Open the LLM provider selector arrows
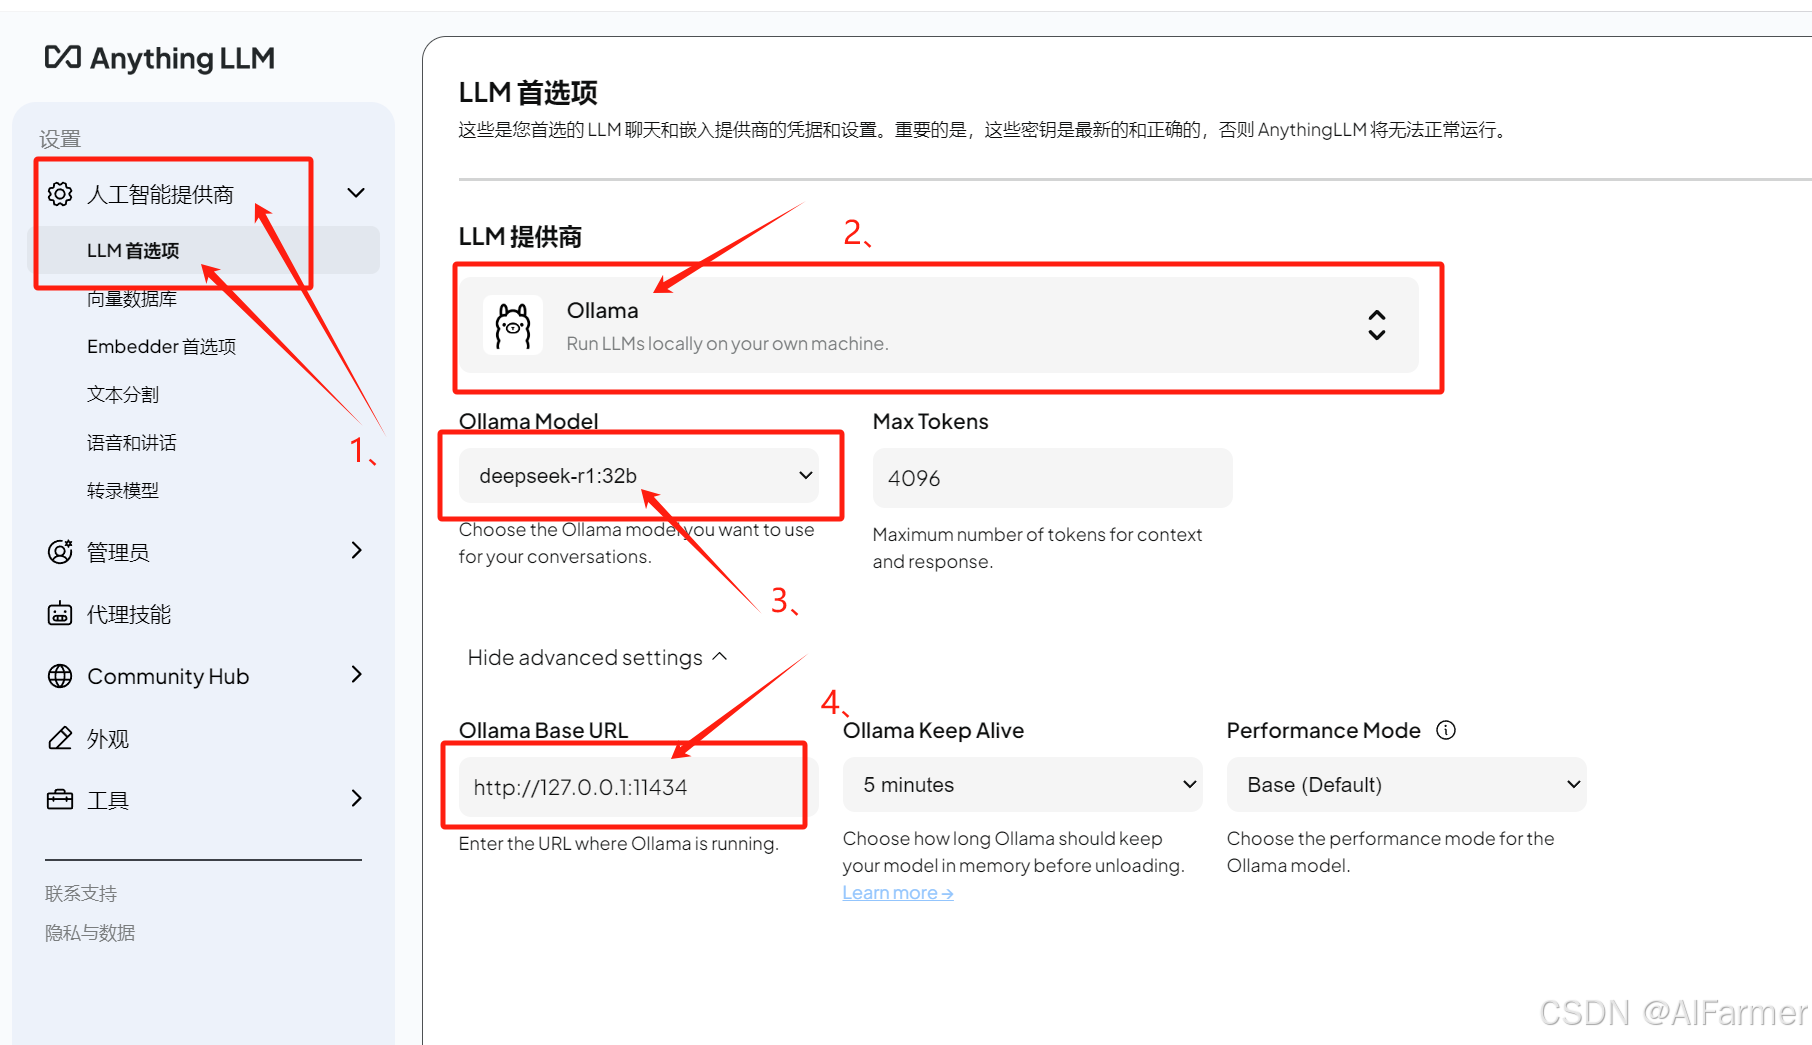Image resolution: width=1812 pixels, height=1045 pixels. tap(1377, 325)
